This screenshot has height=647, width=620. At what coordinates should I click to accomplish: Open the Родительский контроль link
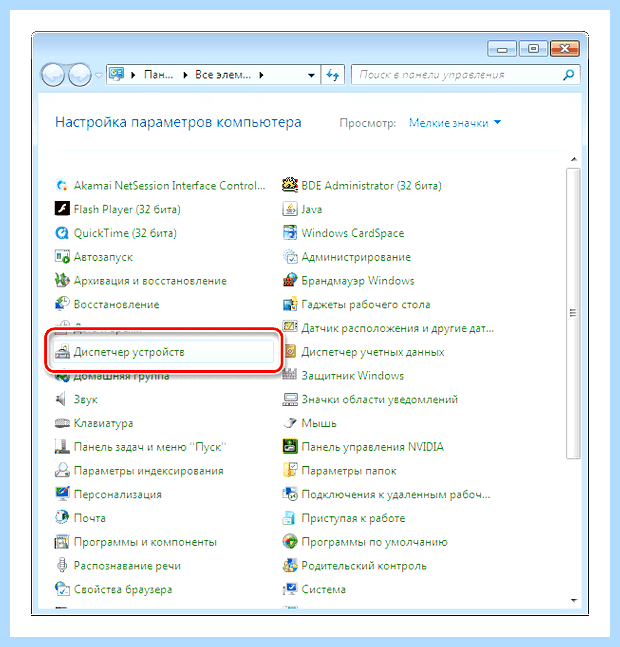[x=364, y=565]
